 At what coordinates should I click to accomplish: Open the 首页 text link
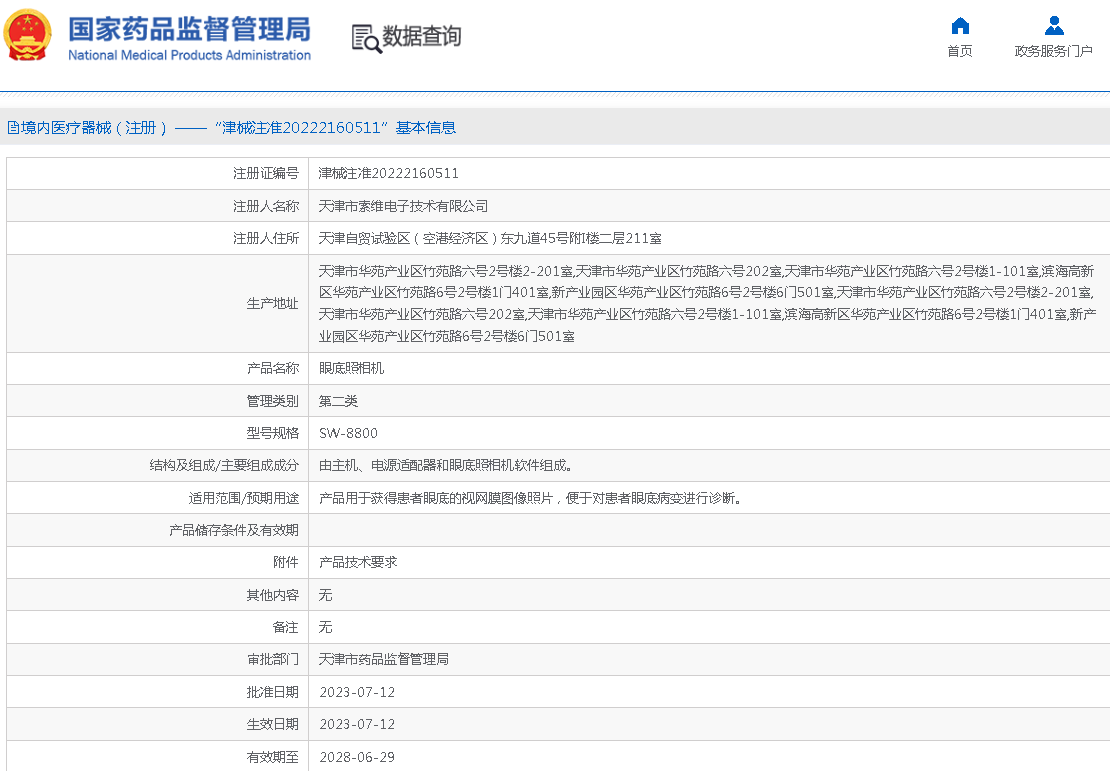[960, 52]
